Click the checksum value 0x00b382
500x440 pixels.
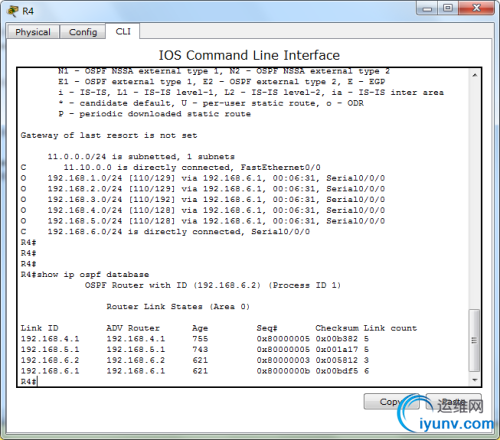coord(337,339)
